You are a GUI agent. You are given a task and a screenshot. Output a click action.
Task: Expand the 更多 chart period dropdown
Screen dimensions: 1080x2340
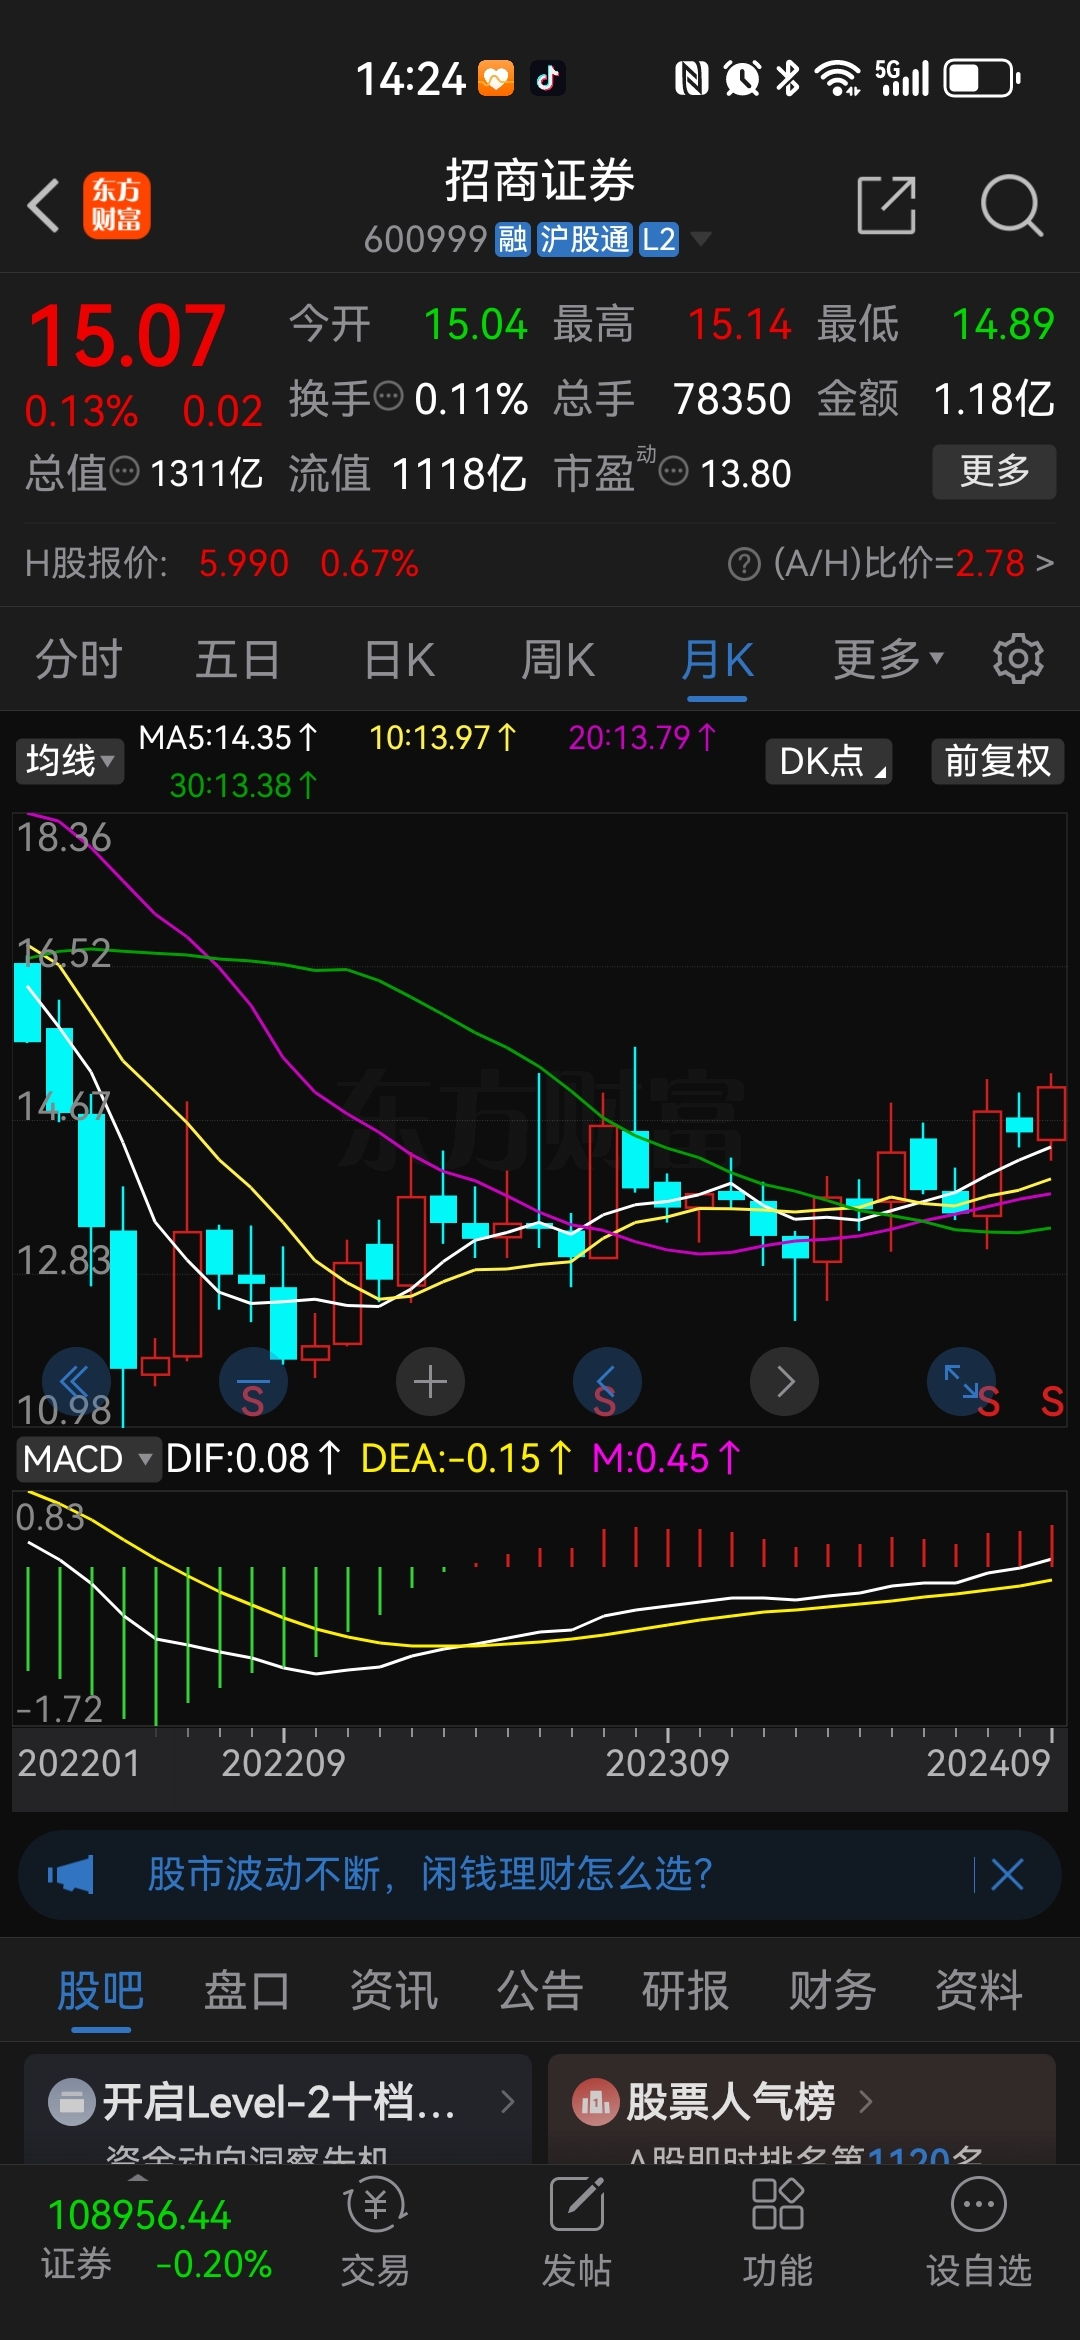(x=888, y=659)
